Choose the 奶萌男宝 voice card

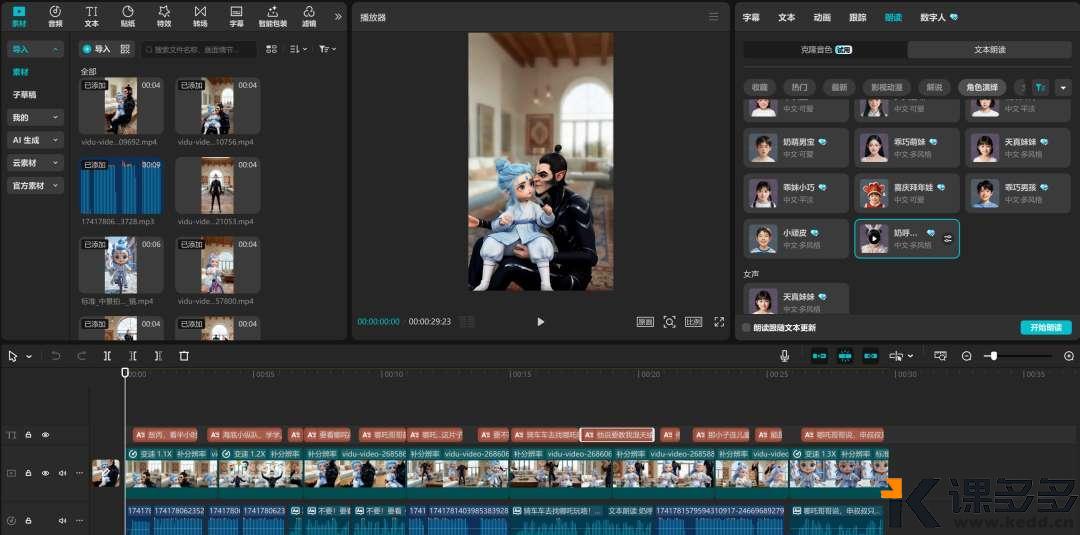pyautogui.click(x=796, y=147)
